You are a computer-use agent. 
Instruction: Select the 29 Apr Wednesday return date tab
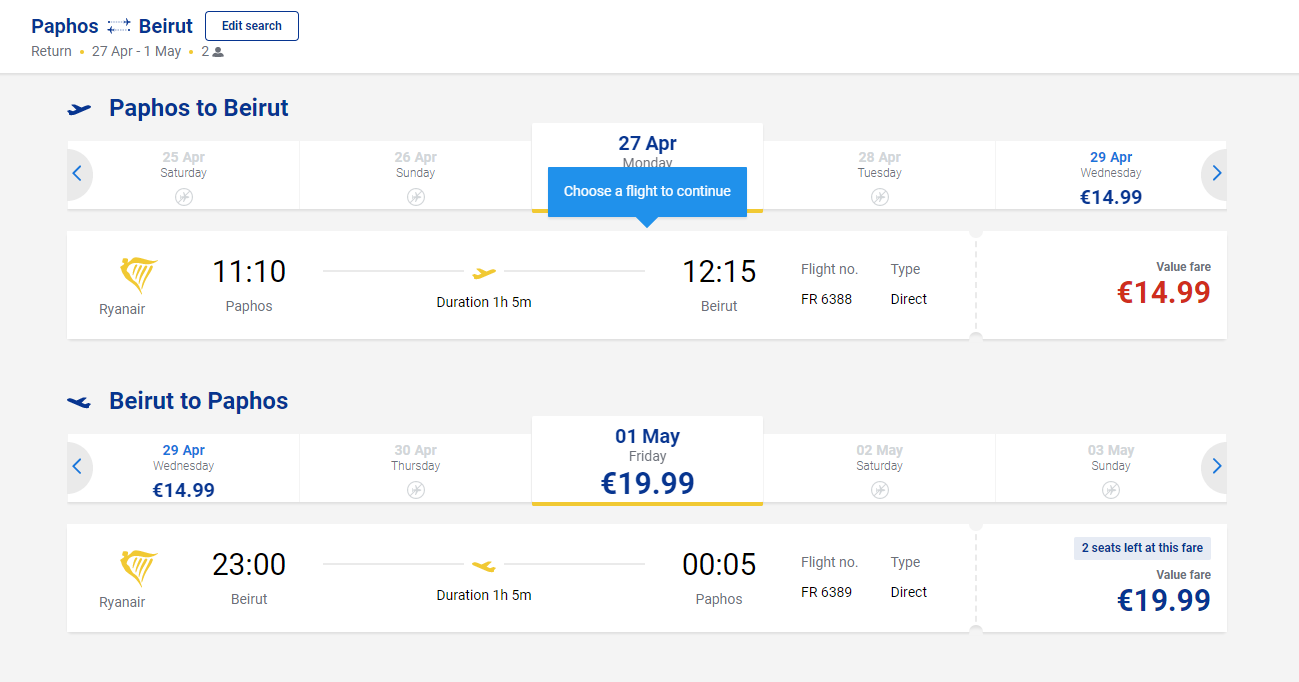click(x=184, y=469)
